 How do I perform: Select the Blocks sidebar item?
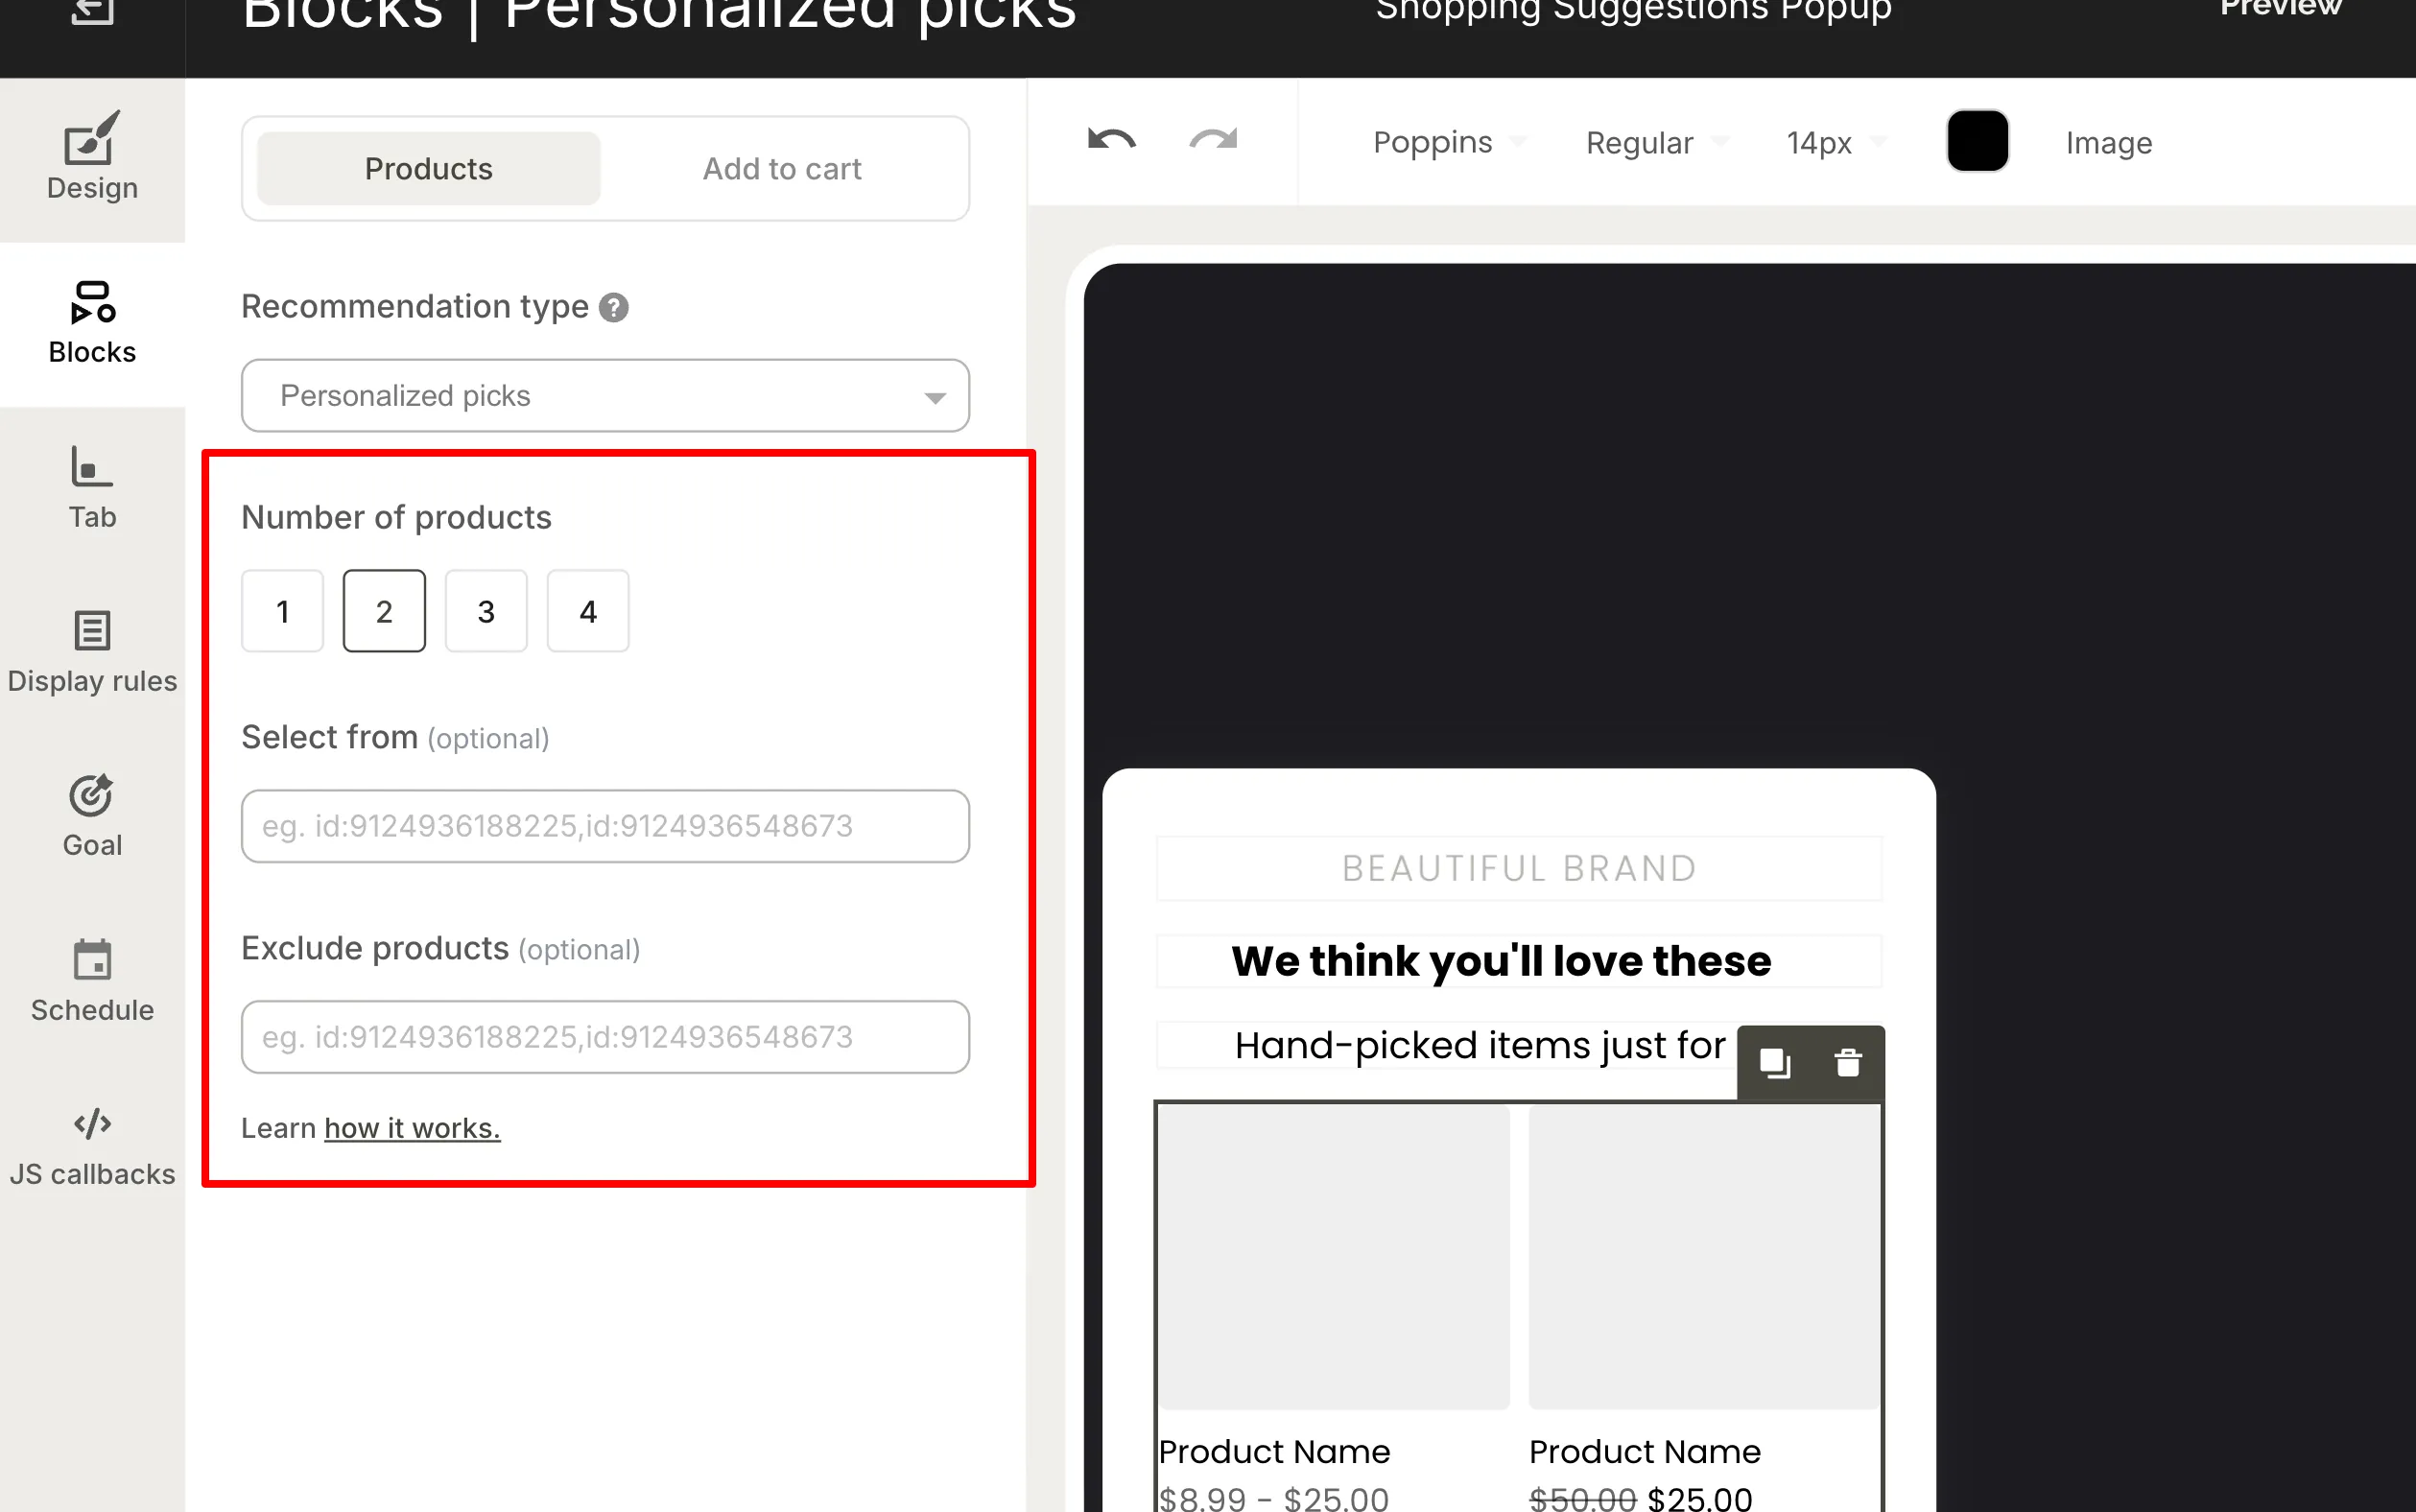[92, 324]
